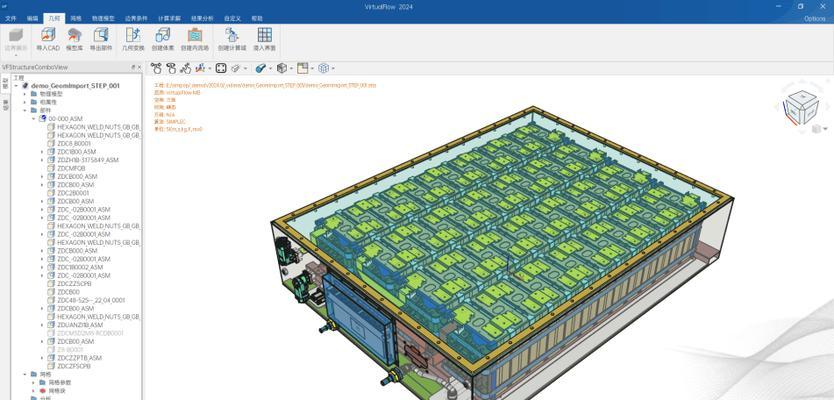Select the 网格 folder in the tree
The image size is (834, 400).
pyautogui.click(x=45, y=374)
